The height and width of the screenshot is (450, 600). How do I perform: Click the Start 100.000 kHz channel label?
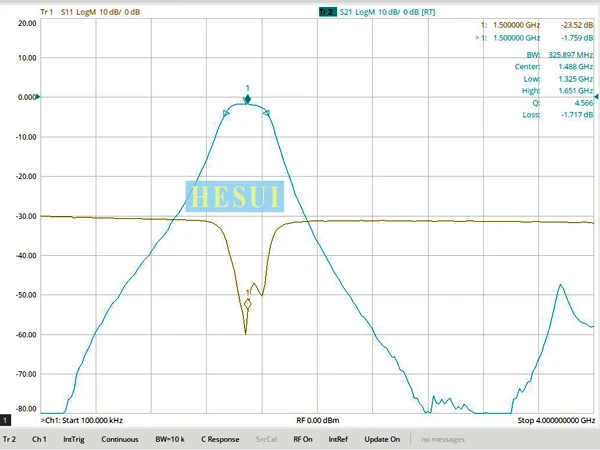82,421
